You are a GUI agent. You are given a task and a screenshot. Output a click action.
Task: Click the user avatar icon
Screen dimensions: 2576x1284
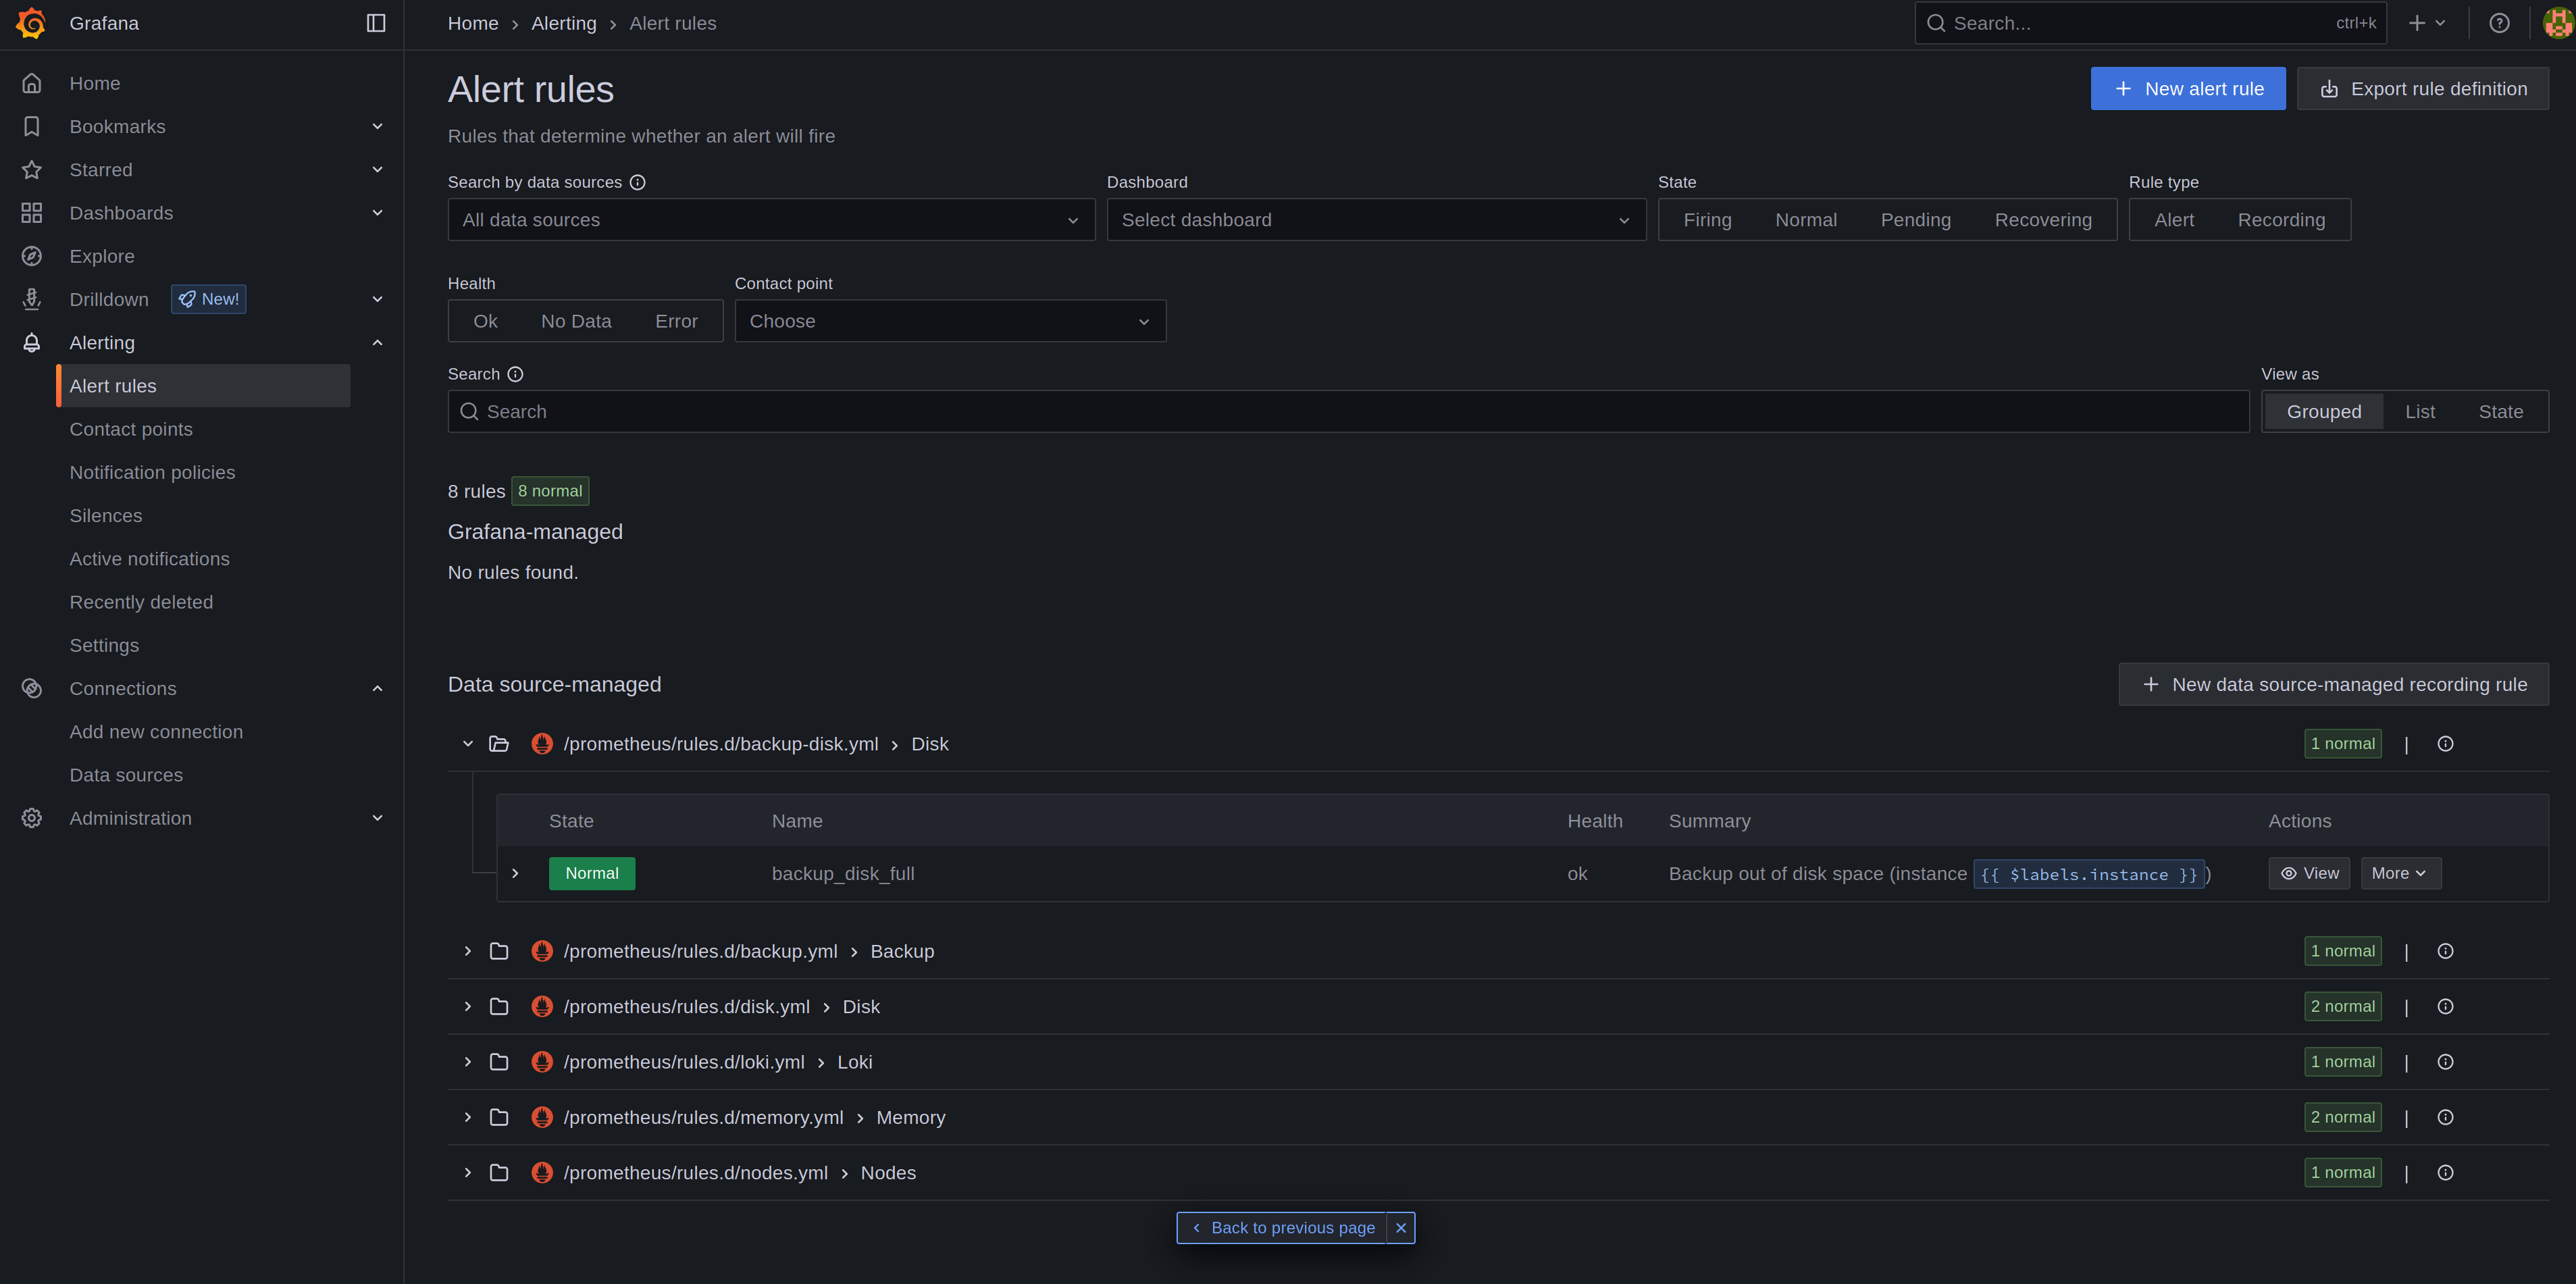click(2557, 23)
